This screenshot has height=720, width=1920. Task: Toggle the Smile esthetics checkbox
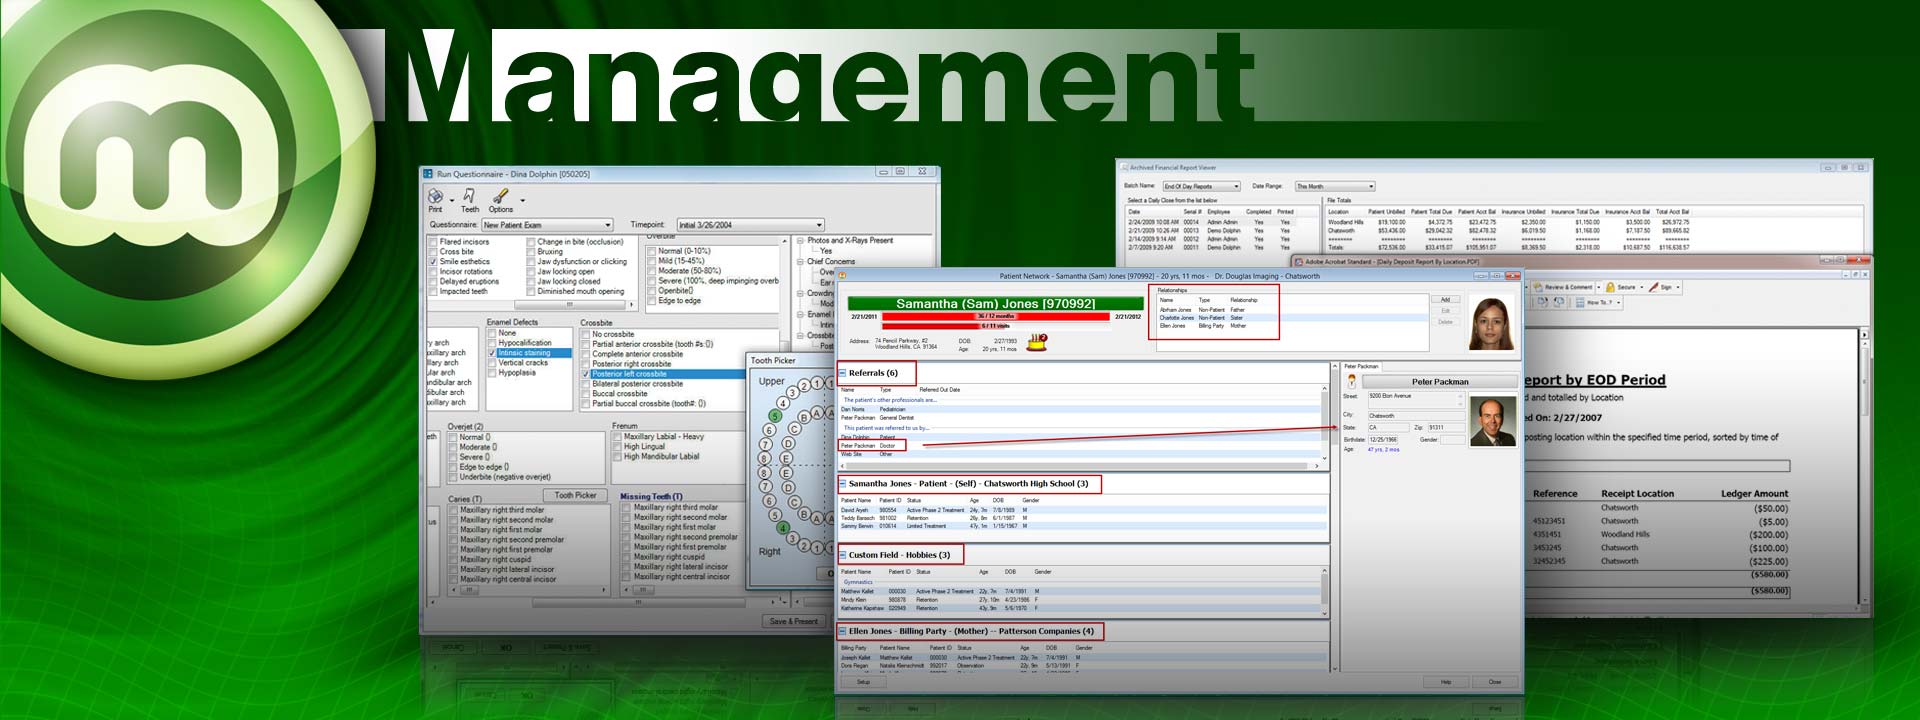pyautogui.click(x=433, y=262)
